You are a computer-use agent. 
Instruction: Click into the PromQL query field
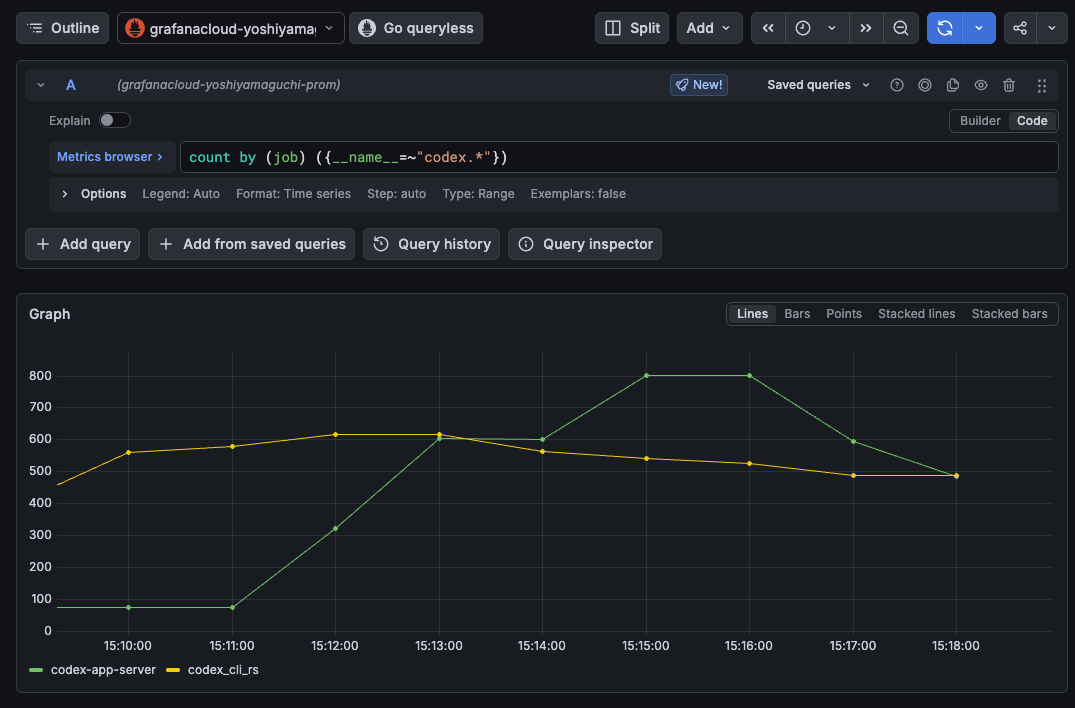click(619, 157)
